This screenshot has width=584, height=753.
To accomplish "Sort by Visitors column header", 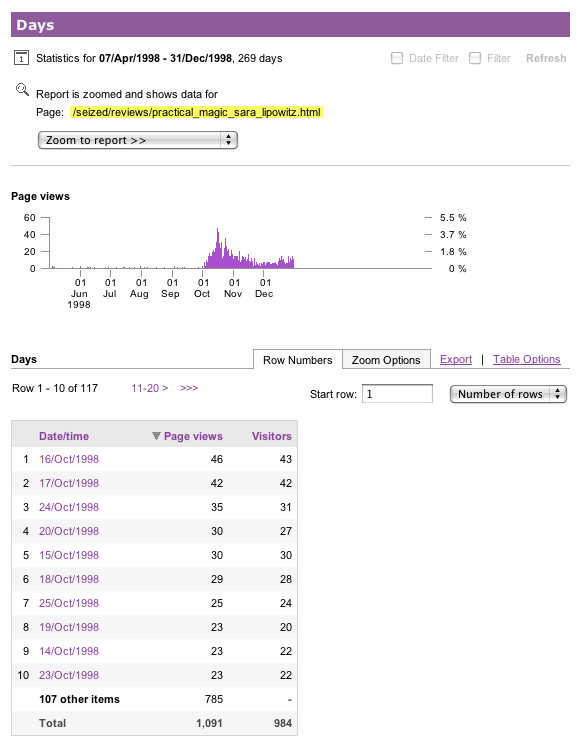I will (x=271, y=436).
